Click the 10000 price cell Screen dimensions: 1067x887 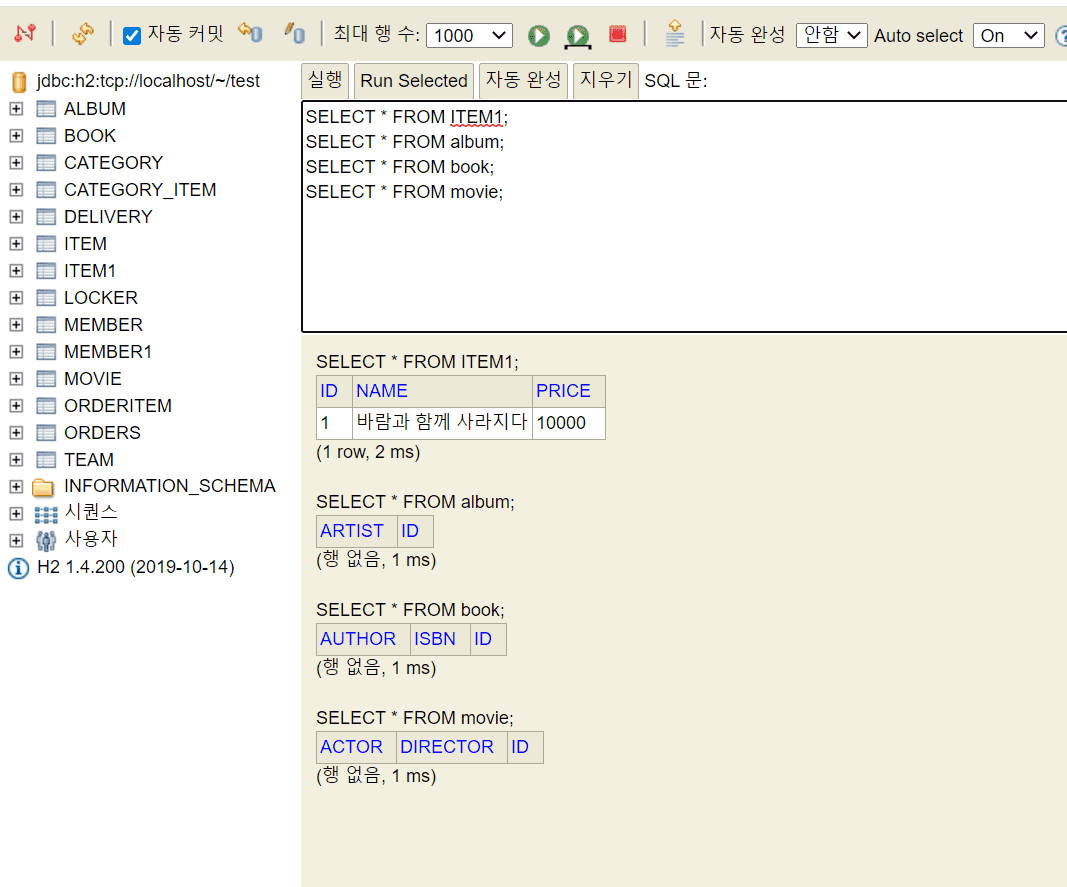[568, 423]
